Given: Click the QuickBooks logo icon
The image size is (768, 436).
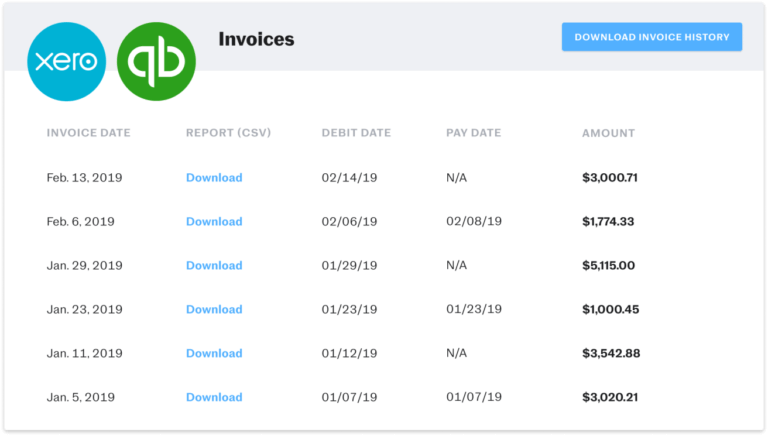Looking at the screenshot, I should coord(156,61).
